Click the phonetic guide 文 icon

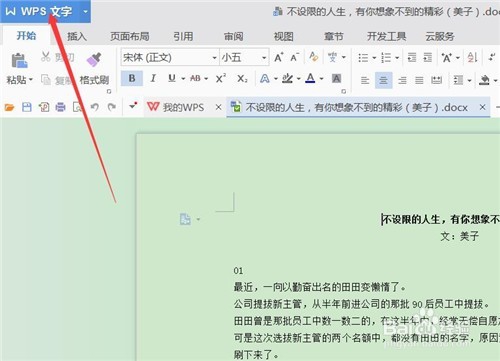[332, 57]
